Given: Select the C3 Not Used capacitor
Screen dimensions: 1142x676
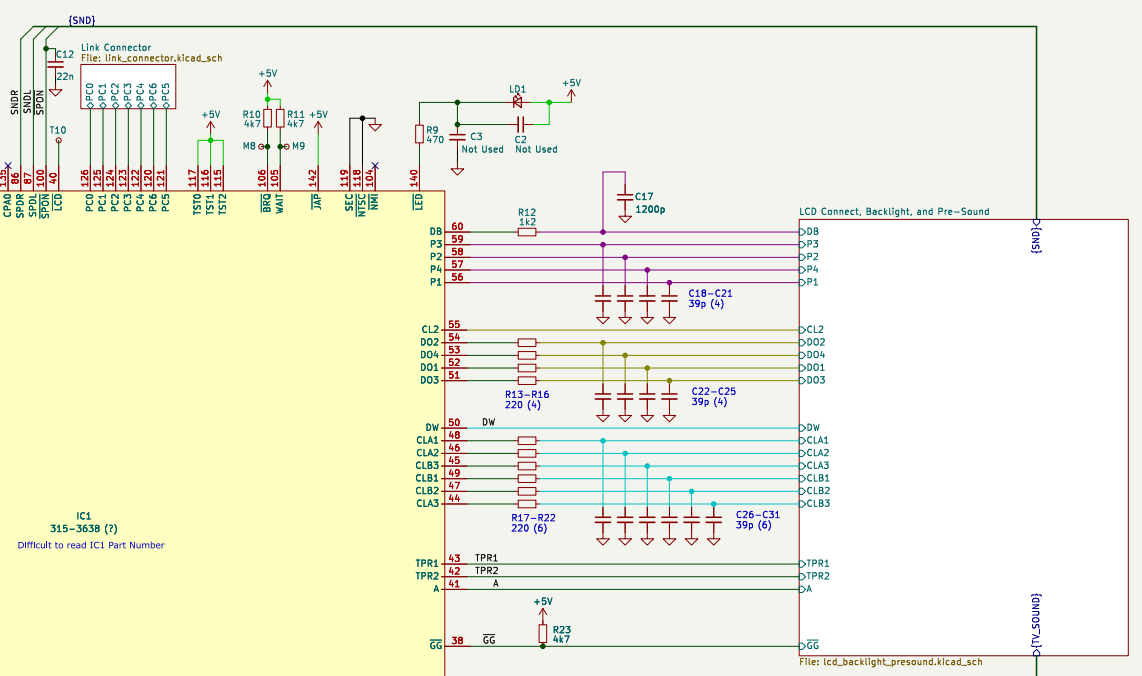Looking at the screenshot, I should tap(458, 136).
